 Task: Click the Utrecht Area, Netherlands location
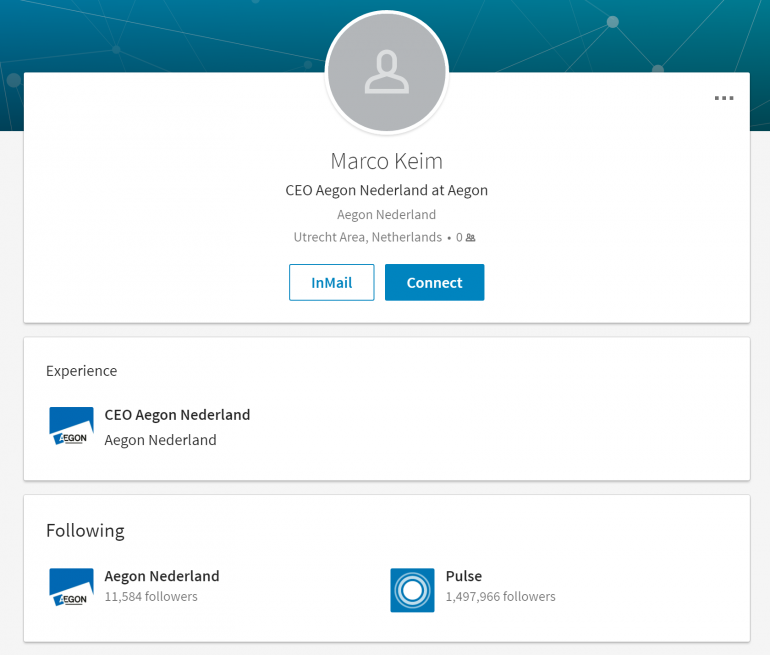[x=368, y=237]
